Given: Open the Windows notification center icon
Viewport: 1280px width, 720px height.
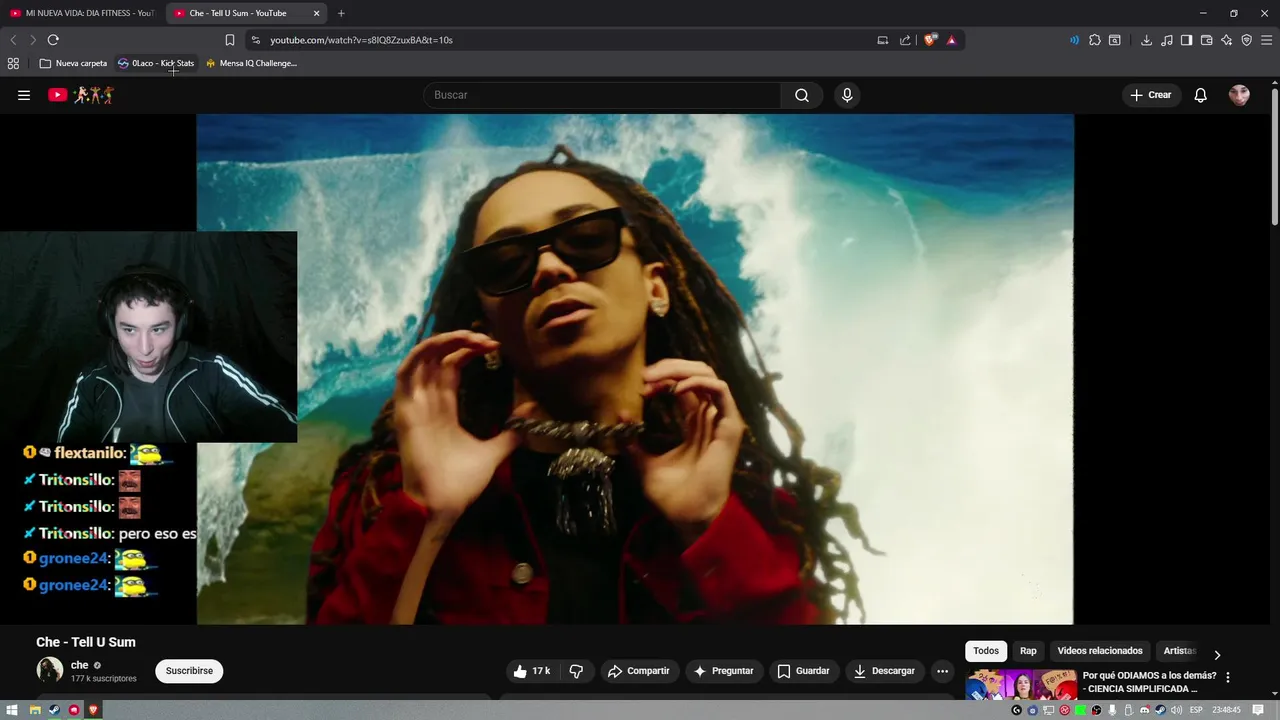Looking at the screenshot, I should coord(1258,710).
